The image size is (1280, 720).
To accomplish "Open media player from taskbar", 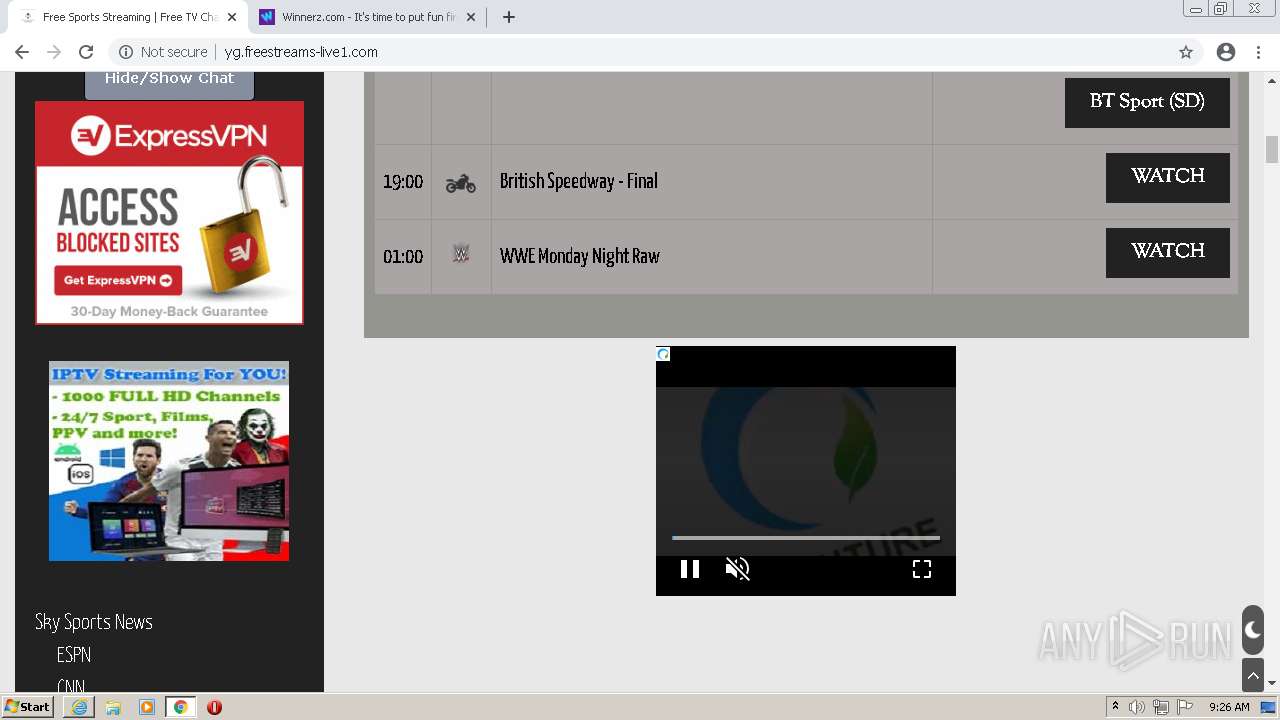I will (147, 707).
